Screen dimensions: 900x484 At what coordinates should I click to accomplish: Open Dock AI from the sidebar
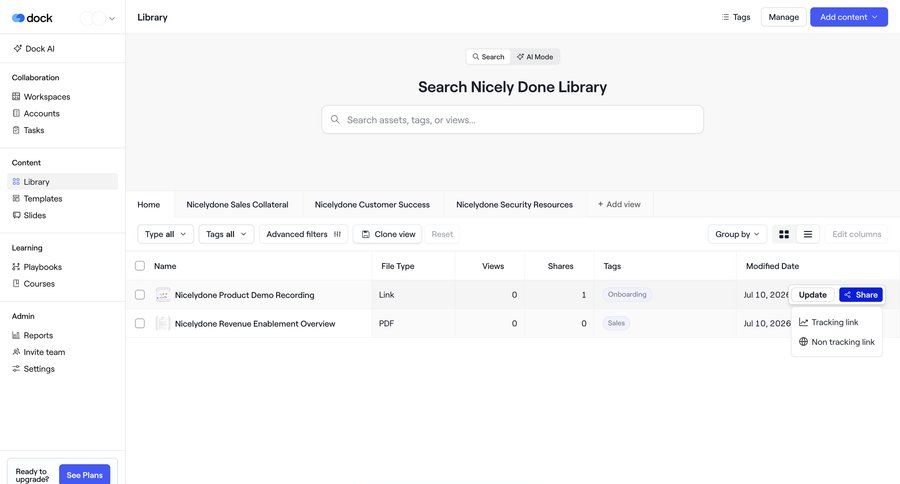coord(34,49)
